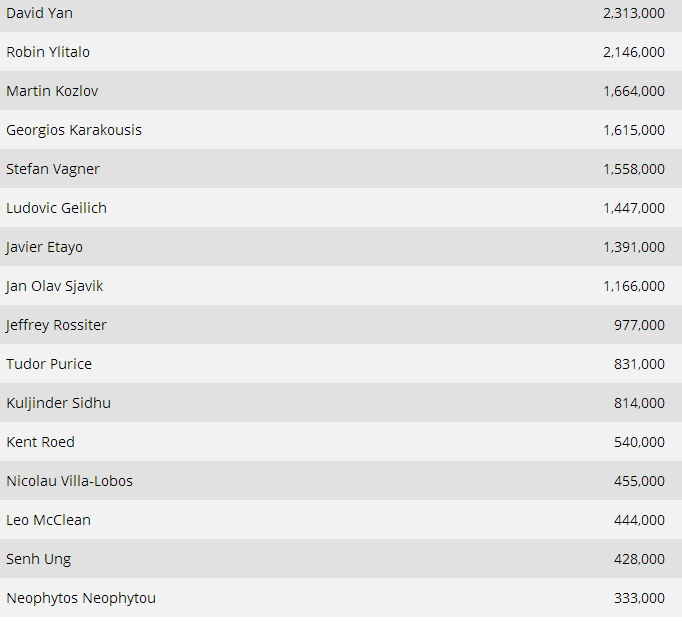Select player Ludovic Geilich
The height and width of the screenshot is (622, 682).
(x=56, y=208)
